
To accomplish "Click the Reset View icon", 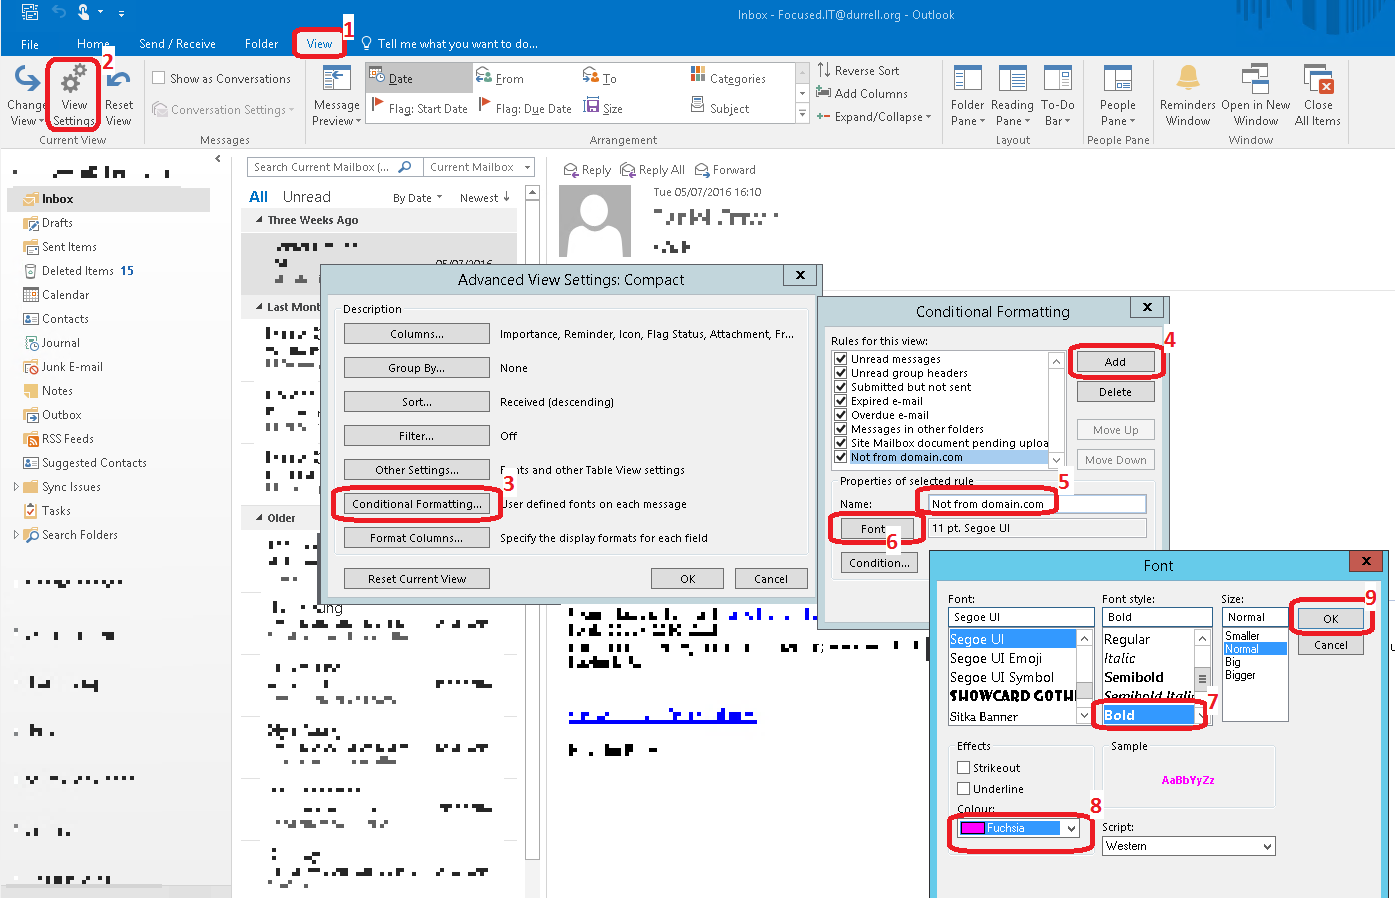I will (x=118, y=80).
